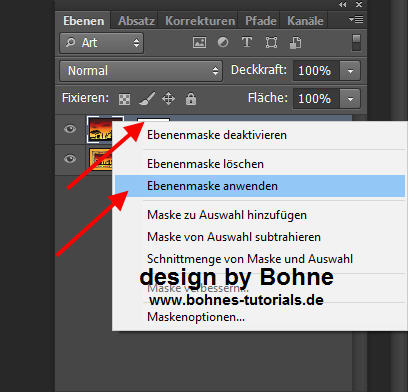Open the Art filter type dropdown

(102, 43)
